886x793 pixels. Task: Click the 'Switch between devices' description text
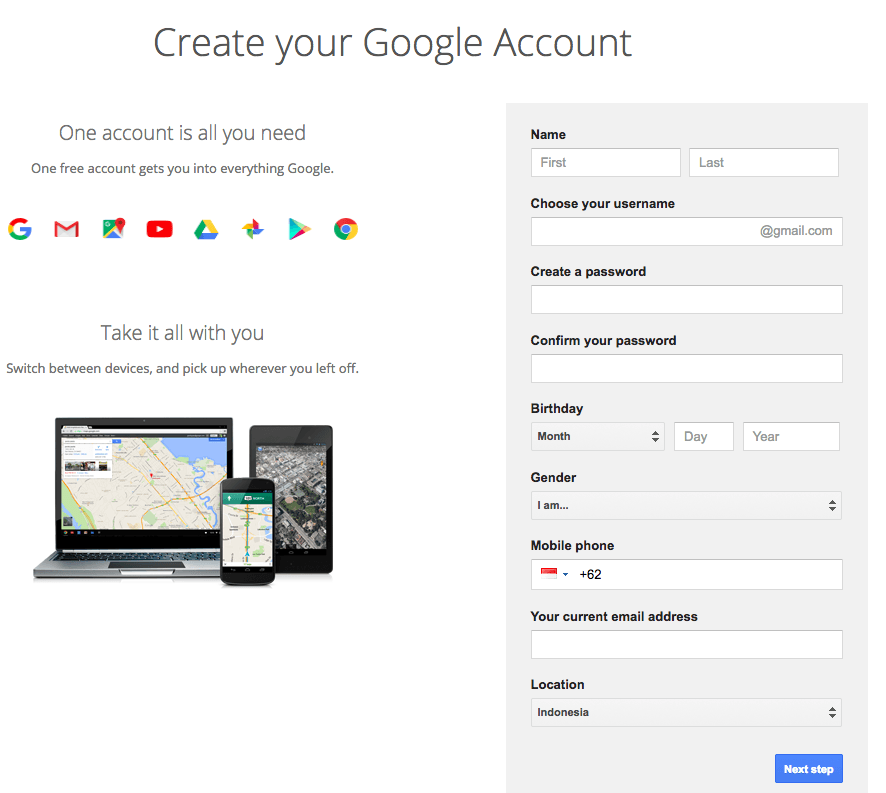182,369
